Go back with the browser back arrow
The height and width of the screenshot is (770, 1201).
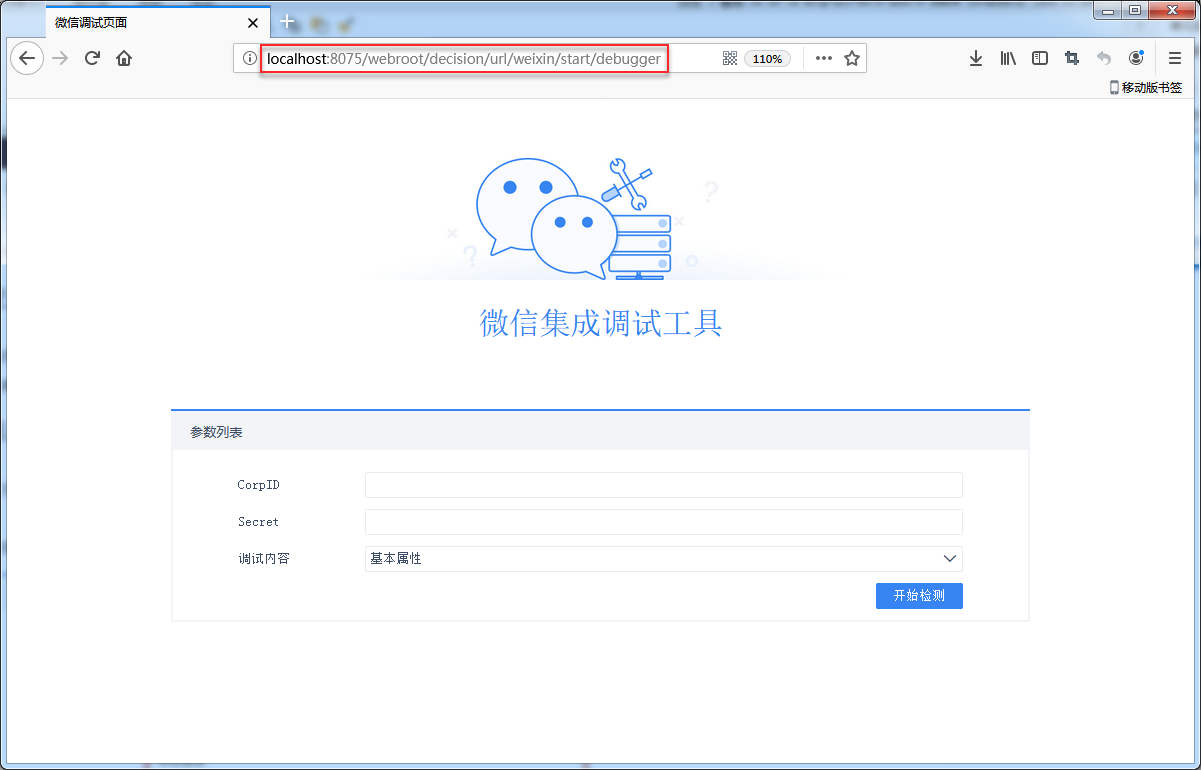point(27,58)
